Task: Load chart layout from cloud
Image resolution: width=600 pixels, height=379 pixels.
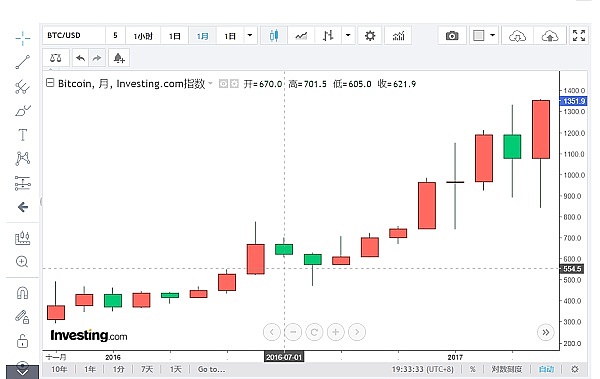Action: pos(517,36)
